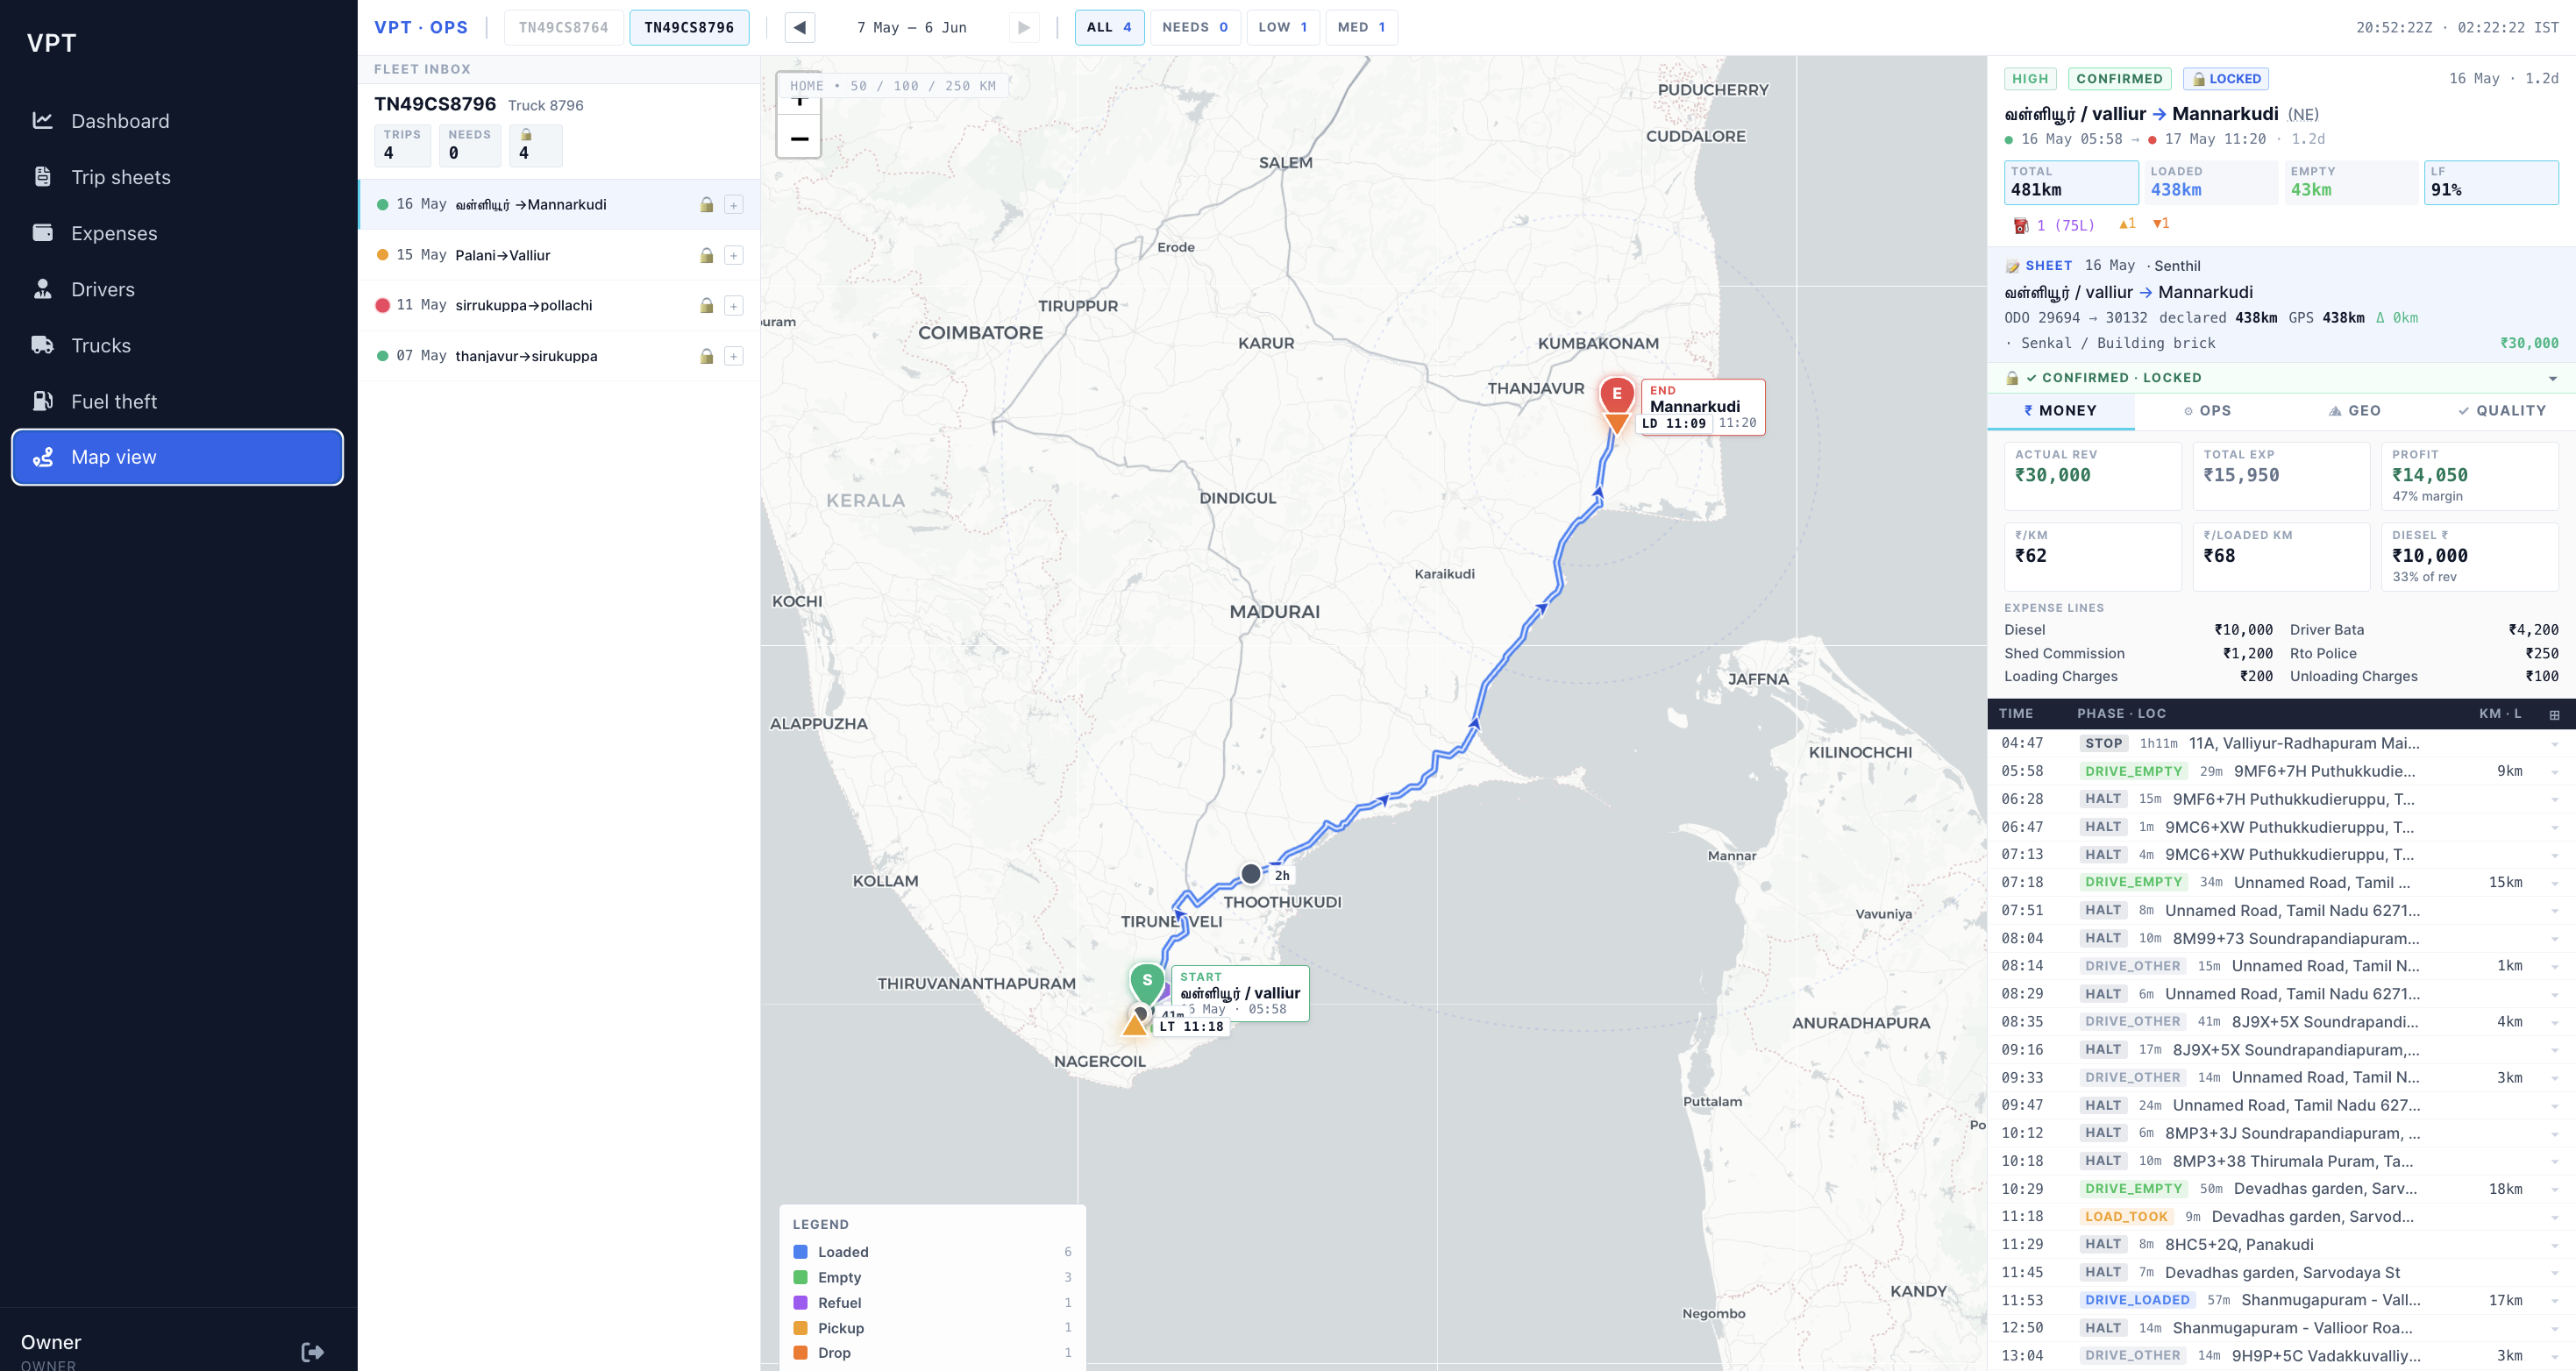Switch to the MONEY tab
Image resolution: width=2576 pixels, height=1371 pixels.
pos(2060,411)
